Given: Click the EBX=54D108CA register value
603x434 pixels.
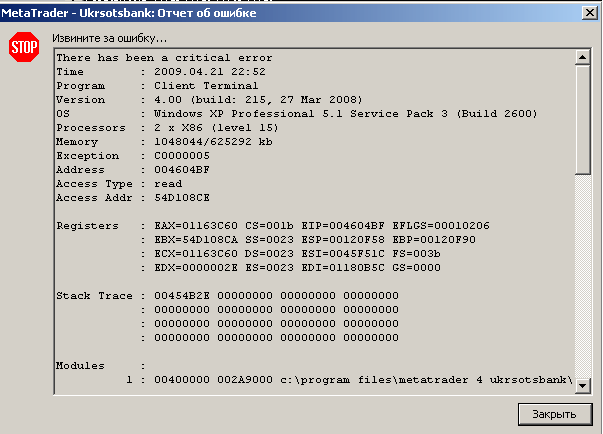Looking at the screenshot, I should (x=196, y=239).
